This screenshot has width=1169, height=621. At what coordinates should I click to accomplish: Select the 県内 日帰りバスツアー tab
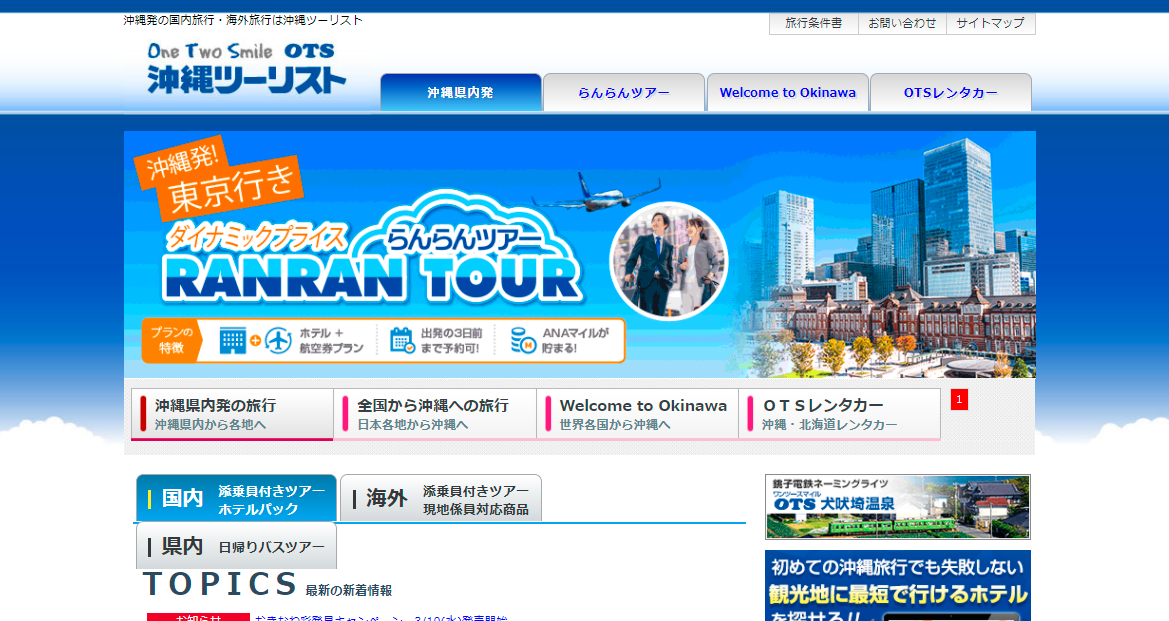pyautogui.click(x=236, y=546)
